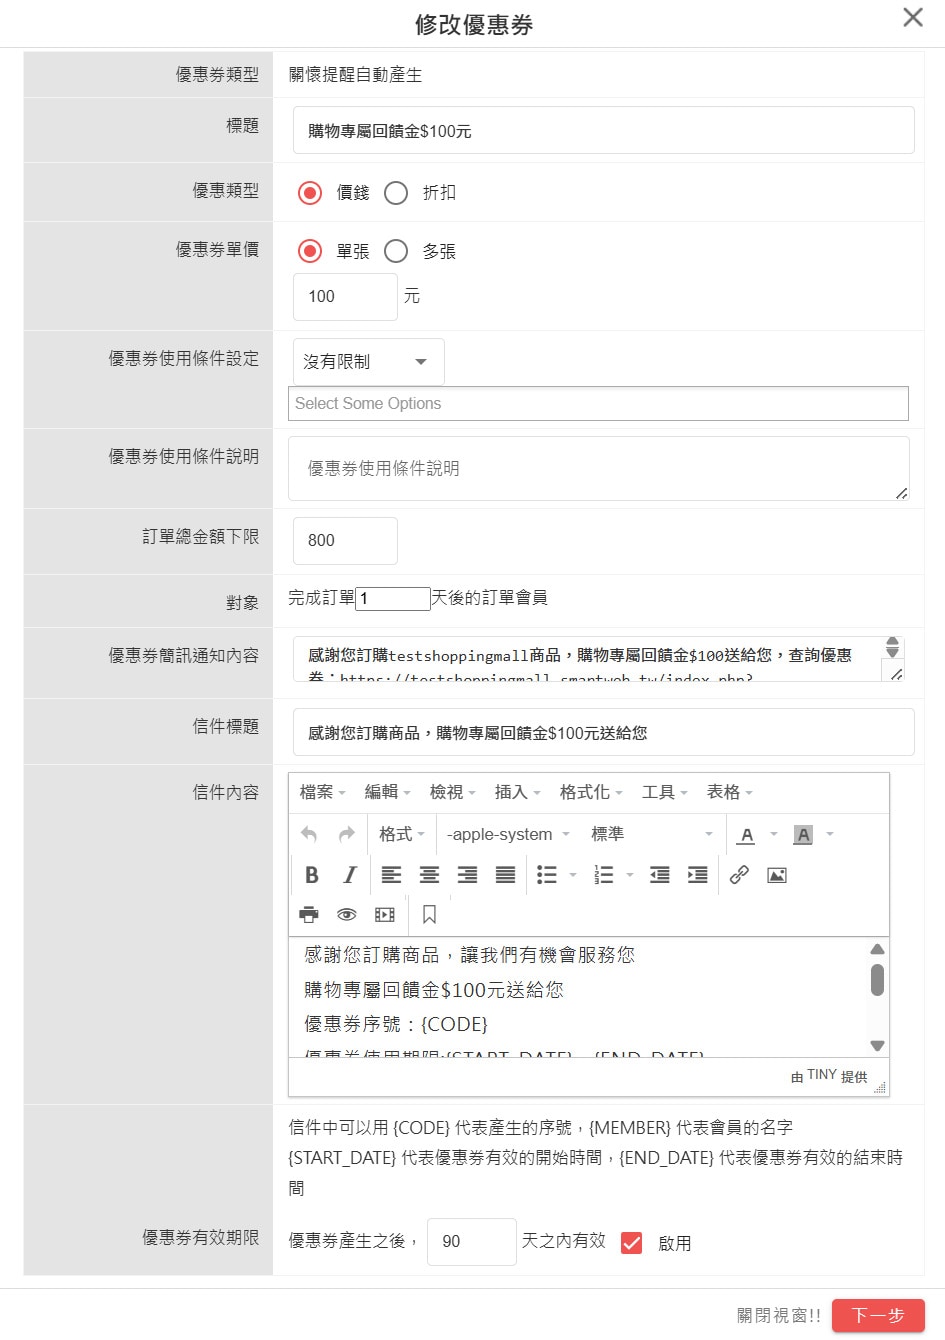Viewport: 945px width, 1340px height.
Task: Apply the background highlight color
Action: (803, 834)
